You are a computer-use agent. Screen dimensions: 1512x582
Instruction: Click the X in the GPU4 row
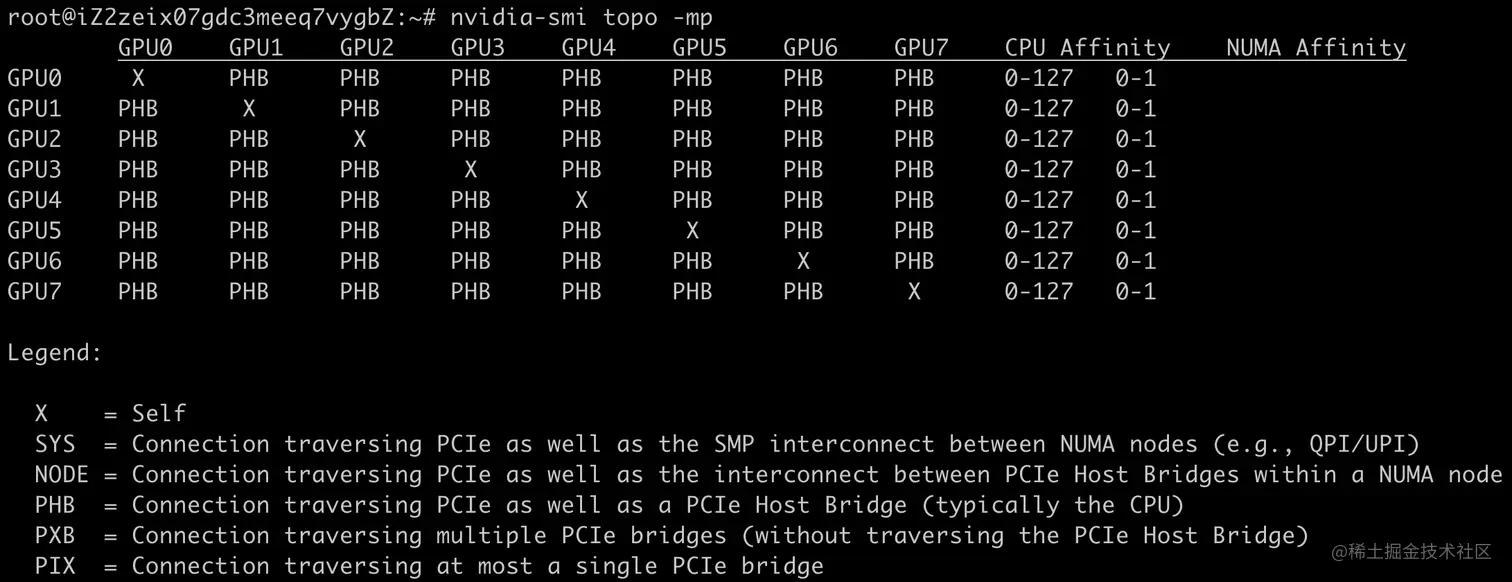click(581, 200)
